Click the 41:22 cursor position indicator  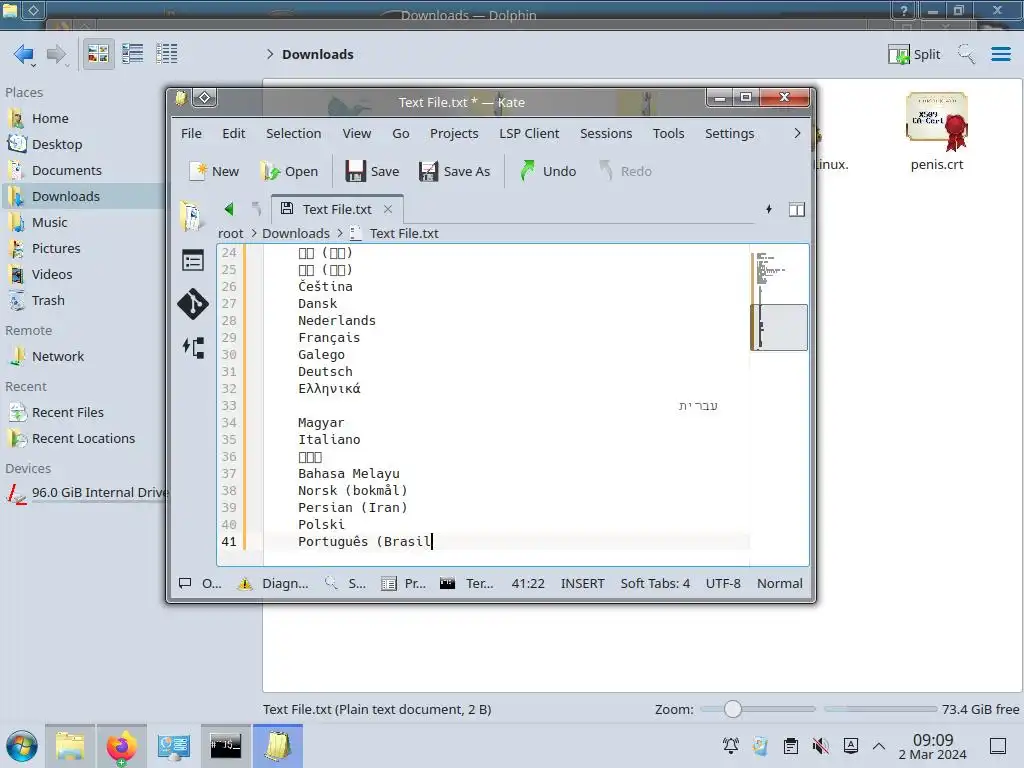click(528, 583)
